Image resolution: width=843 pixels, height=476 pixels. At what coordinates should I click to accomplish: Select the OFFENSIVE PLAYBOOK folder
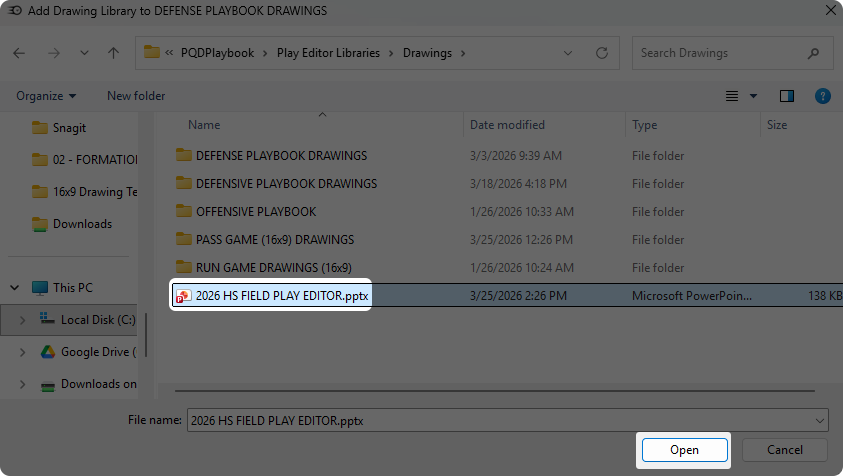click(x=255, y=211)
